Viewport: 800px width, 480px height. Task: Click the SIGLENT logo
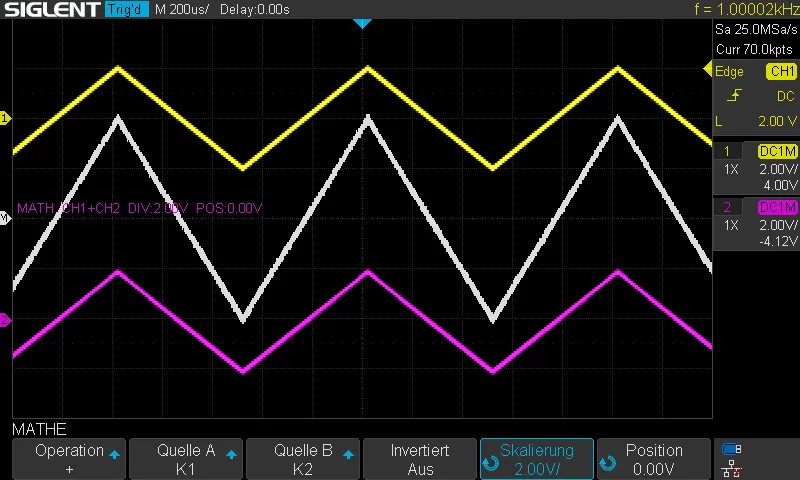[52, 9]
